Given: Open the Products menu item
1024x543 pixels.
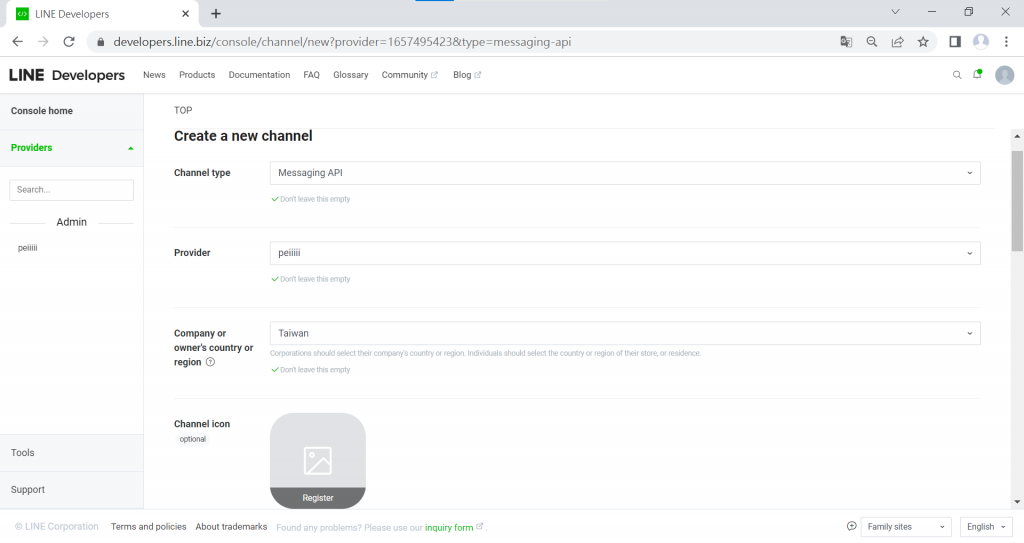Looking at the screenshot, I should tap(197, 75).
